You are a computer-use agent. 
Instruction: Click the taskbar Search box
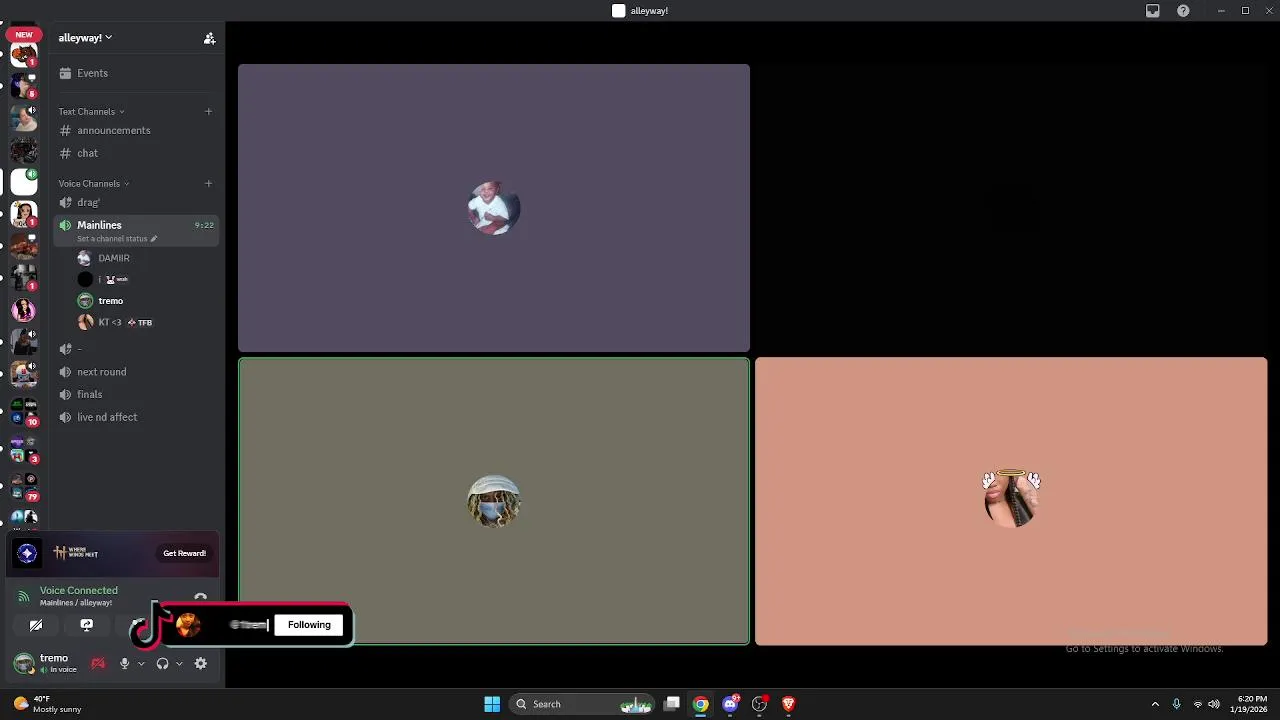[x=583, y=704]
